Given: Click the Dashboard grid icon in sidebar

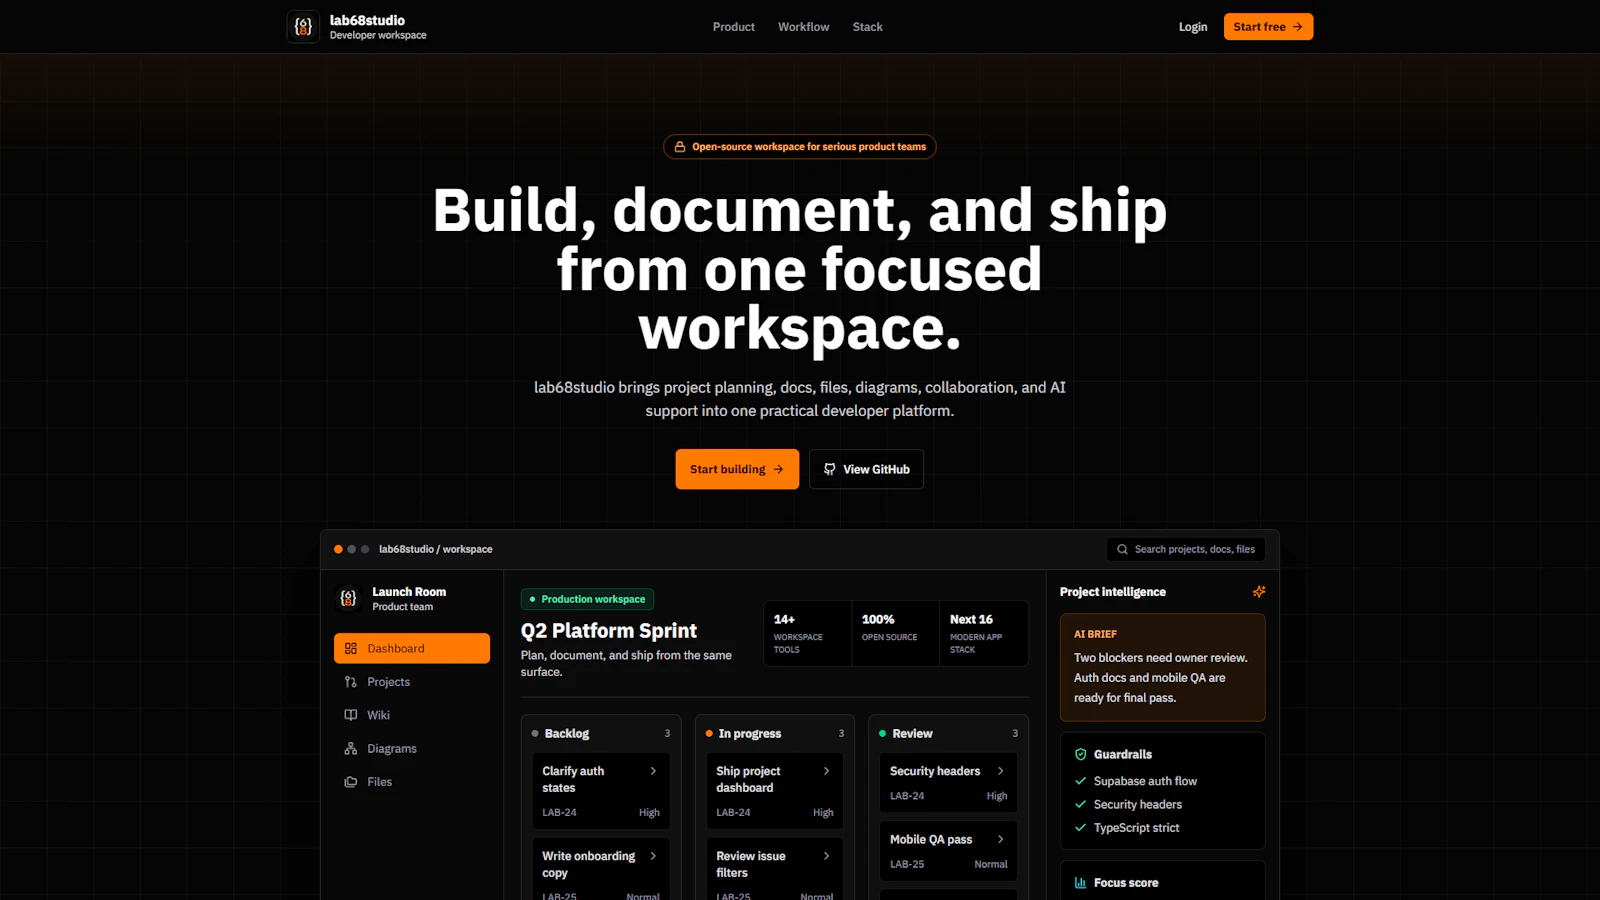Looking at the screenshot, I should pyautogui.click(x=351, y=648).
